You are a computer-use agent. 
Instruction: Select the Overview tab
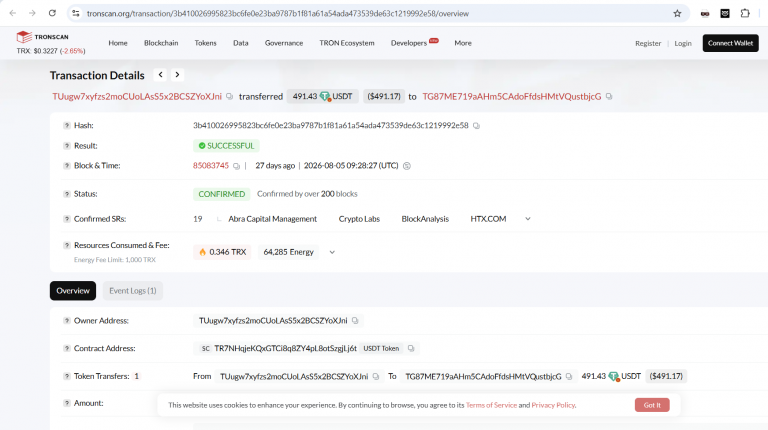coord(72,291)
